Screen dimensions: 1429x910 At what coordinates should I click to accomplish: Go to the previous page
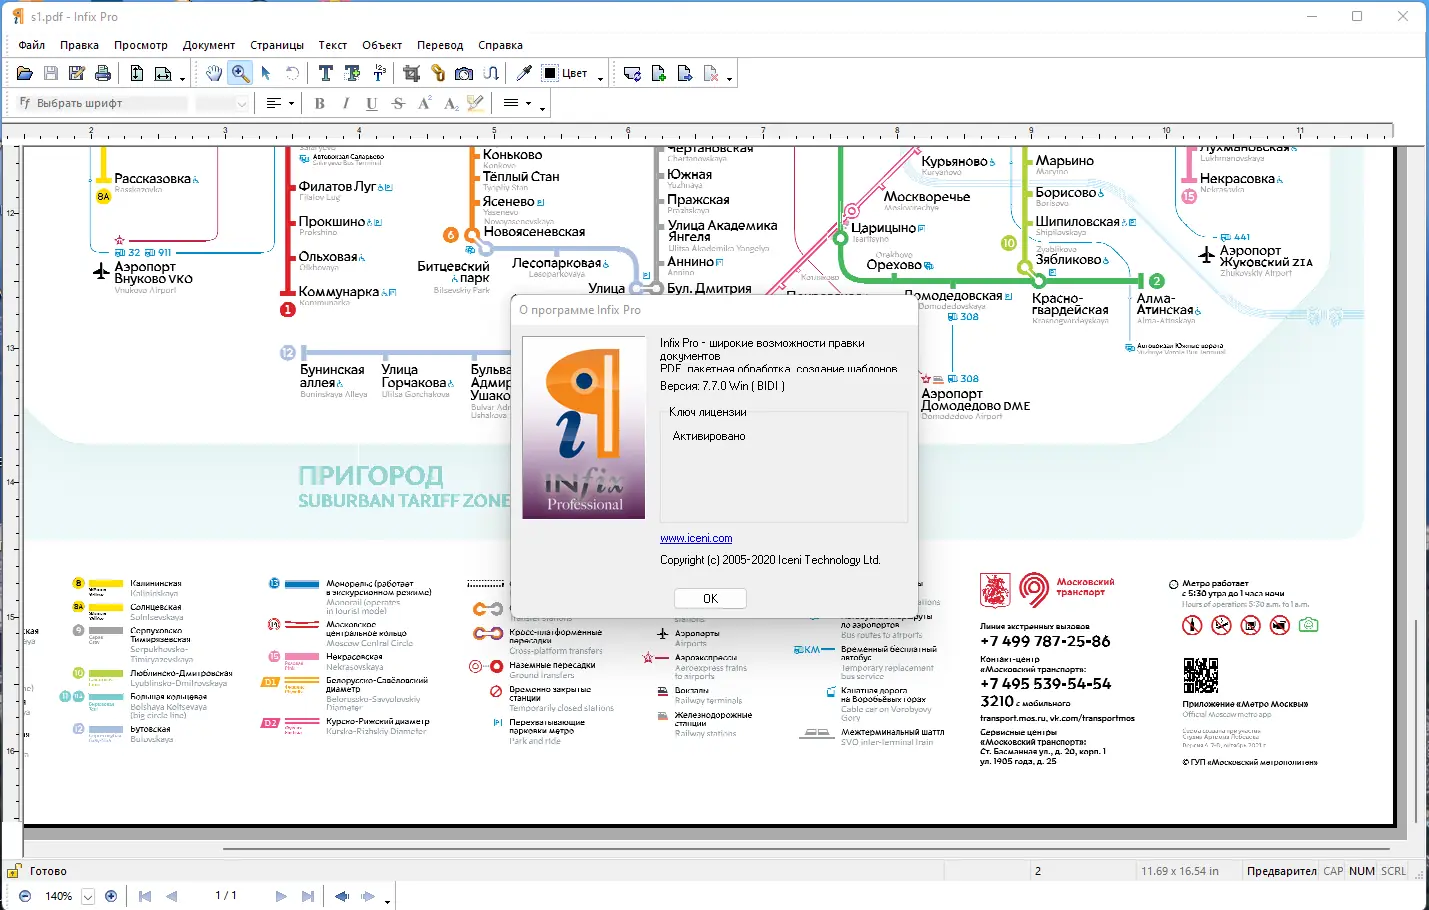tap(171, 896)
